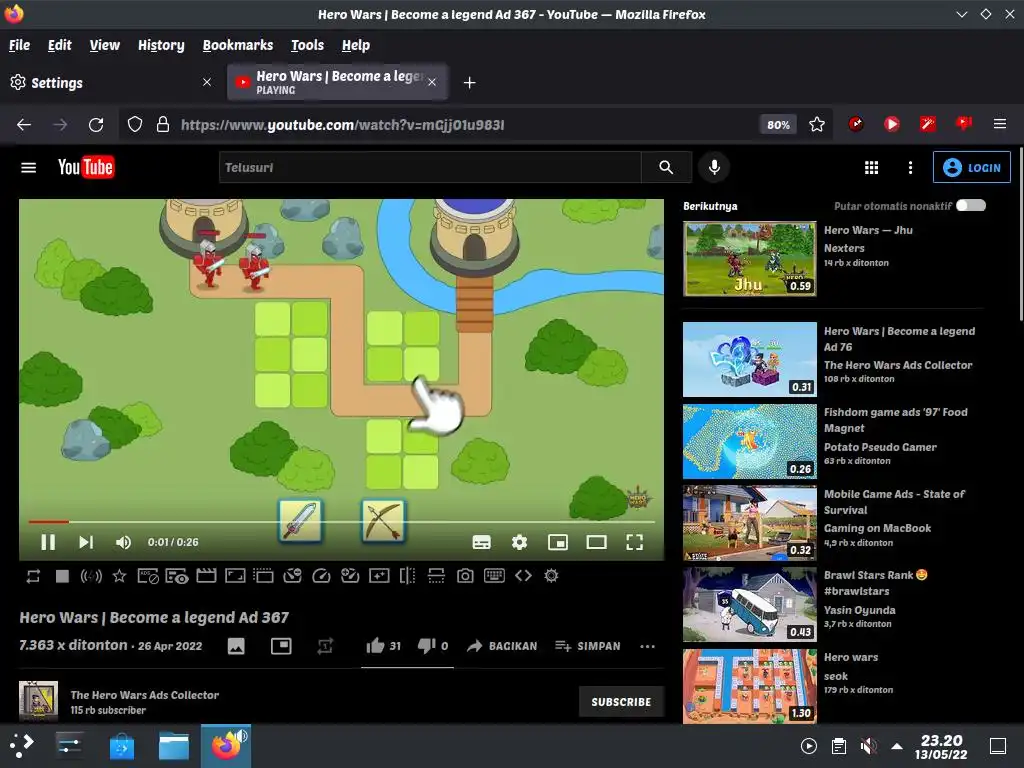Mute the video volume speaker
This screenshot has width=1024, height=768.
(123, 542)
